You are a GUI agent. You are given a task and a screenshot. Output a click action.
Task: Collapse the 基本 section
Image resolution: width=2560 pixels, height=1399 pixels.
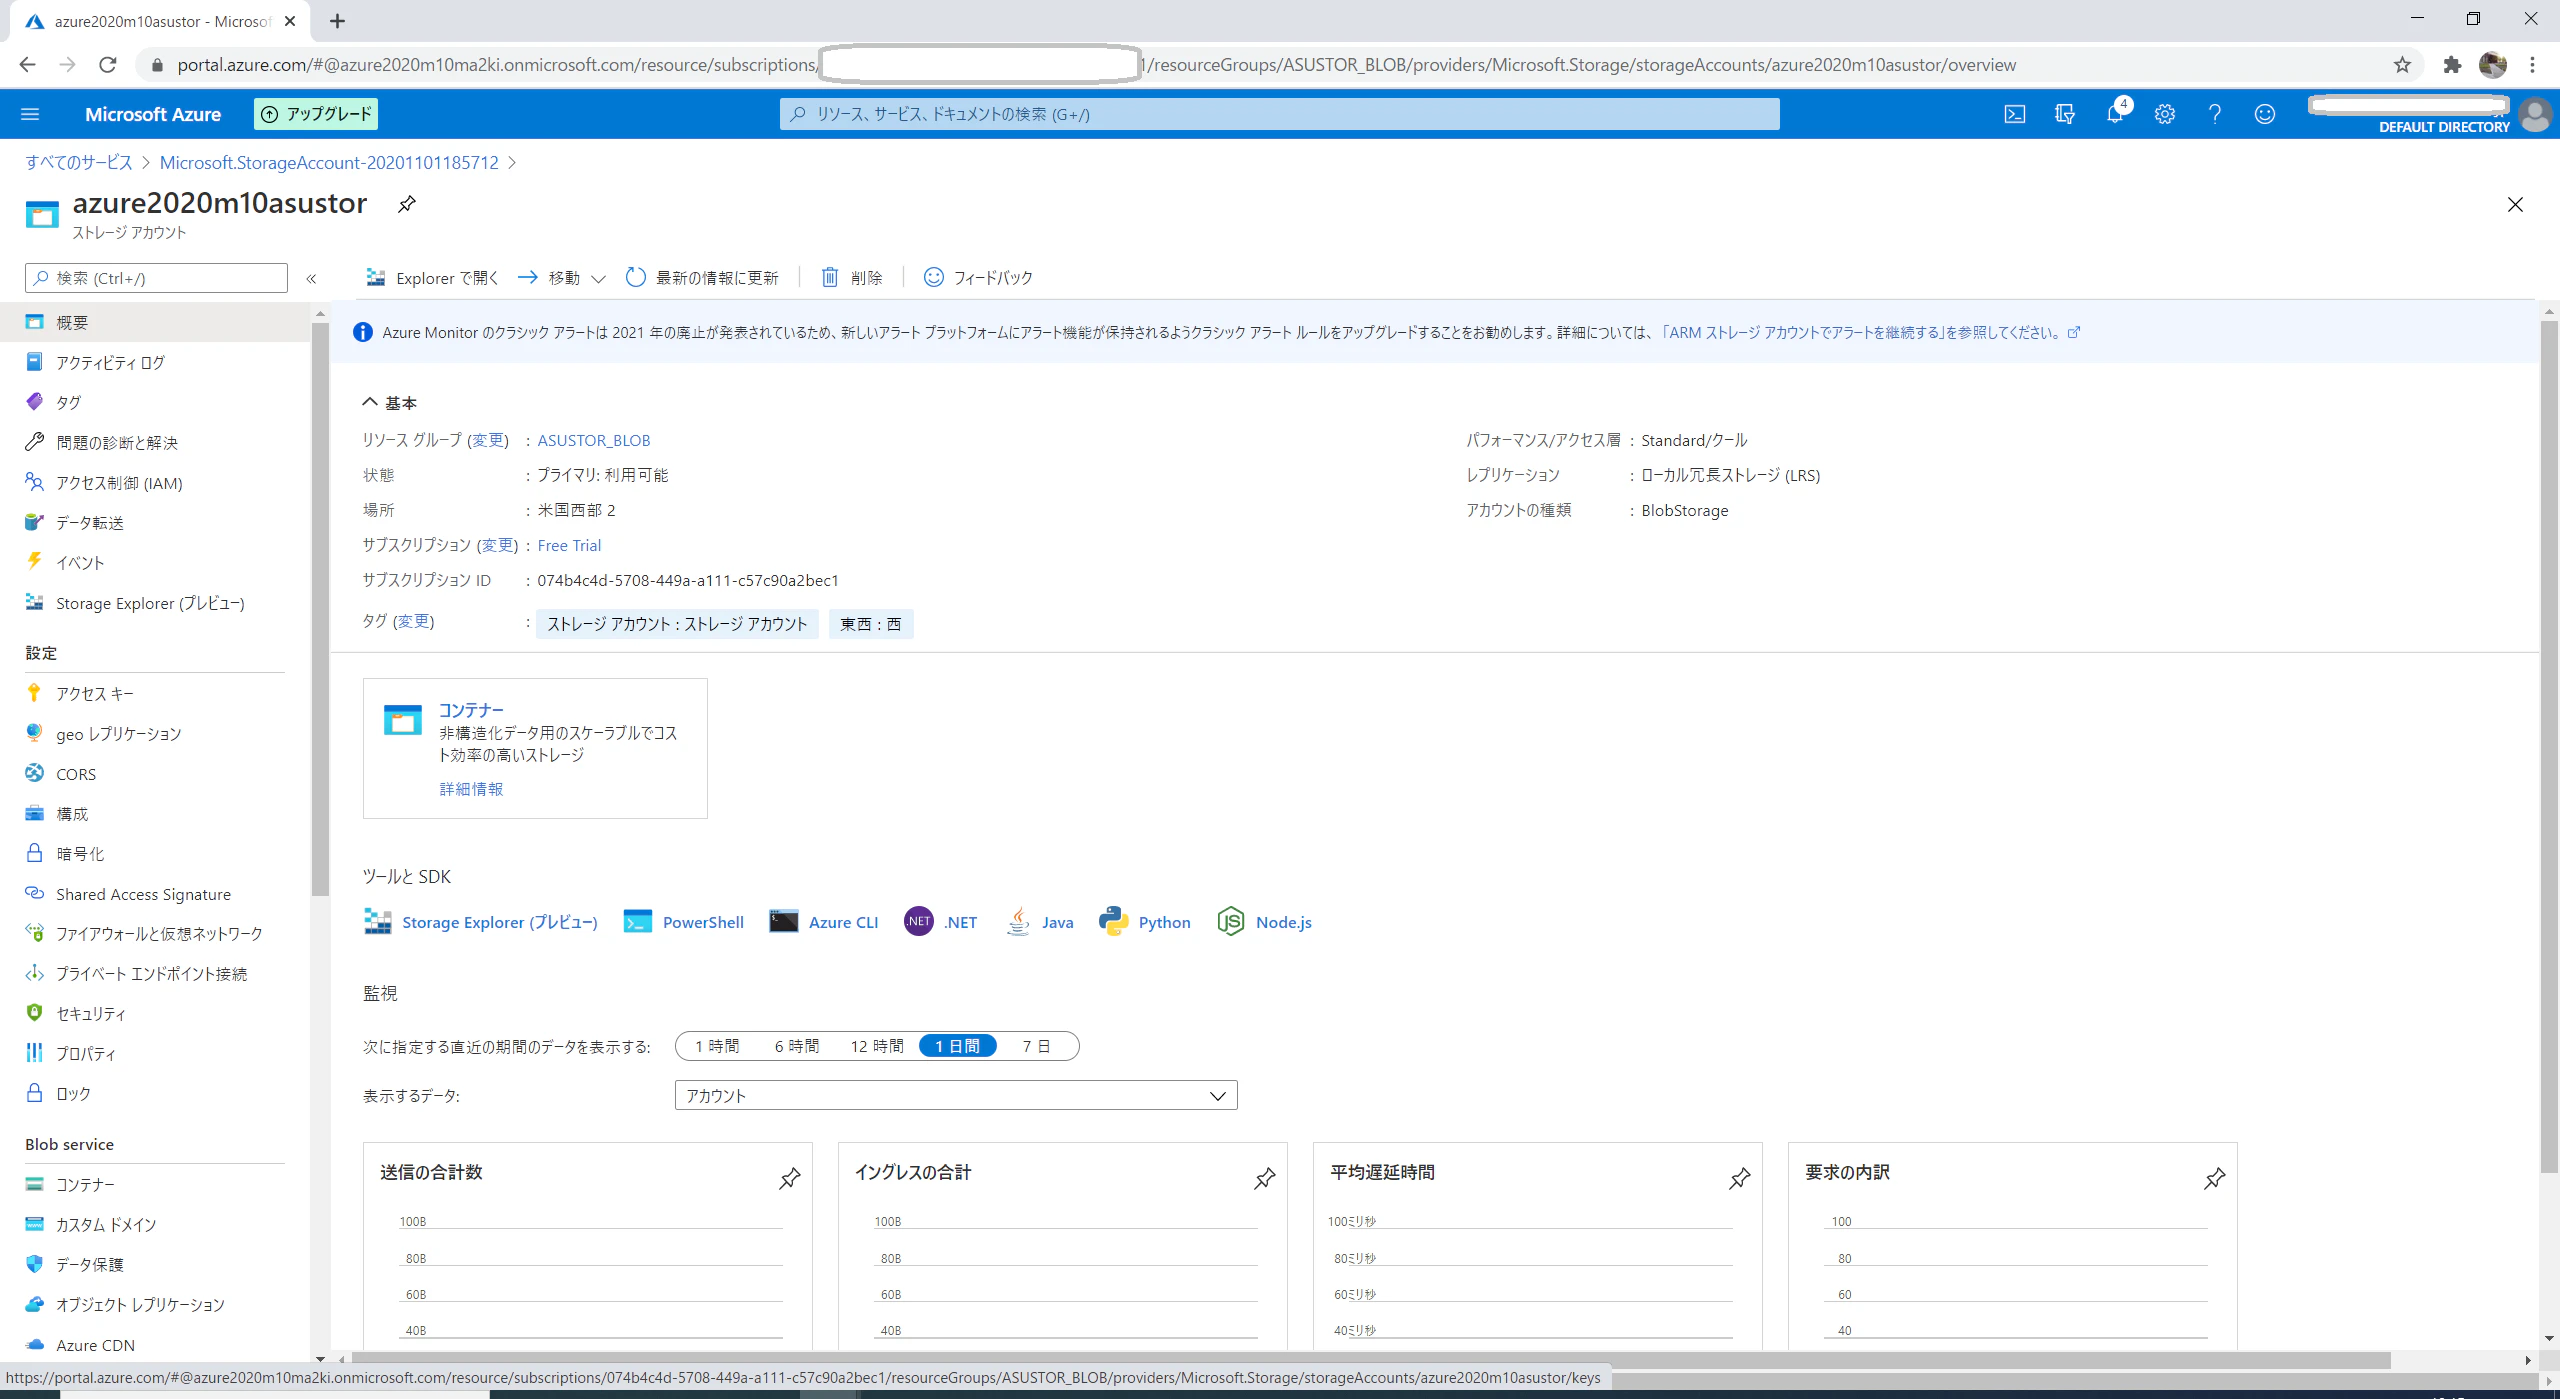pos(389,403)
